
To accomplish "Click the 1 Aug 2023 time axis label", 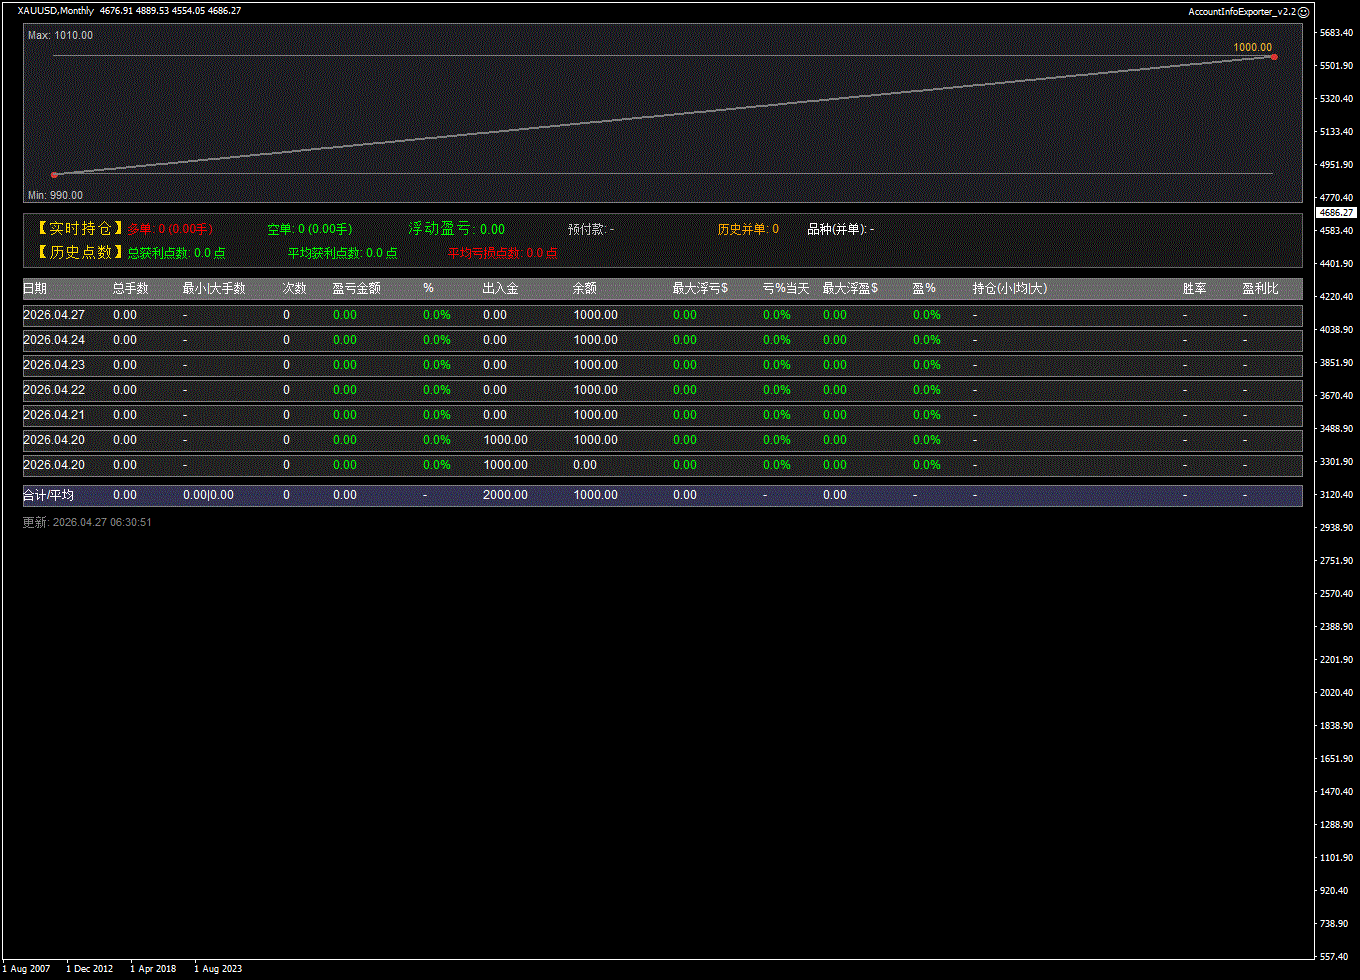I will [x=218, y=969].
